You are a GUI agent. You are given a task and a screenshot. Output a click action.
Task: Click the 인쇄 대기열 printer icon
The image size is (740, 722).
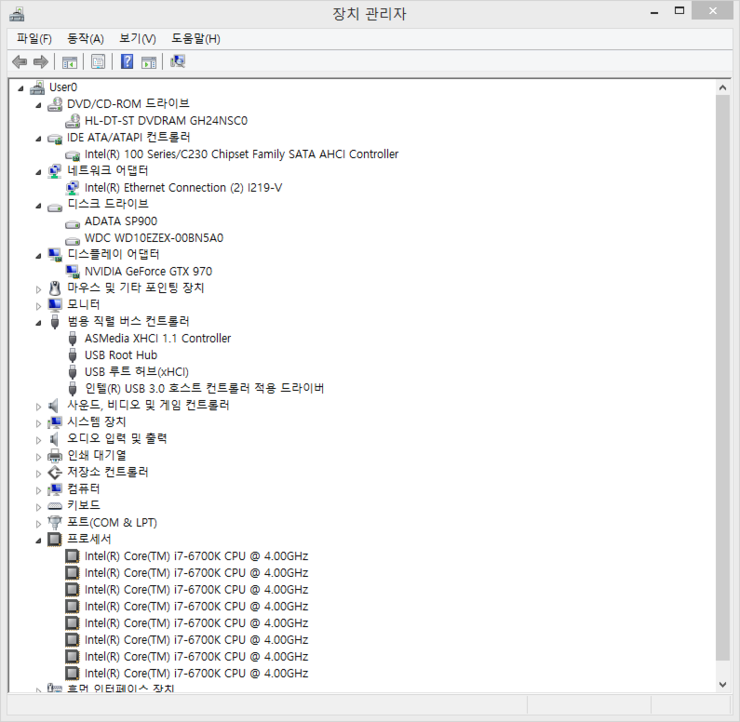coord(55,455)
